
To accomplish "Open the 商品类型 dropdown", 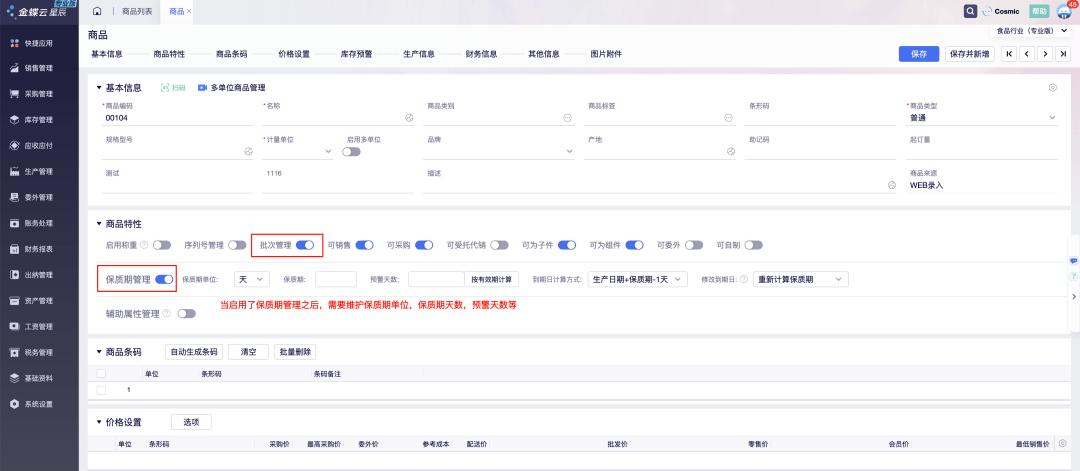I will pyautogui.click(x=982, y=118).
